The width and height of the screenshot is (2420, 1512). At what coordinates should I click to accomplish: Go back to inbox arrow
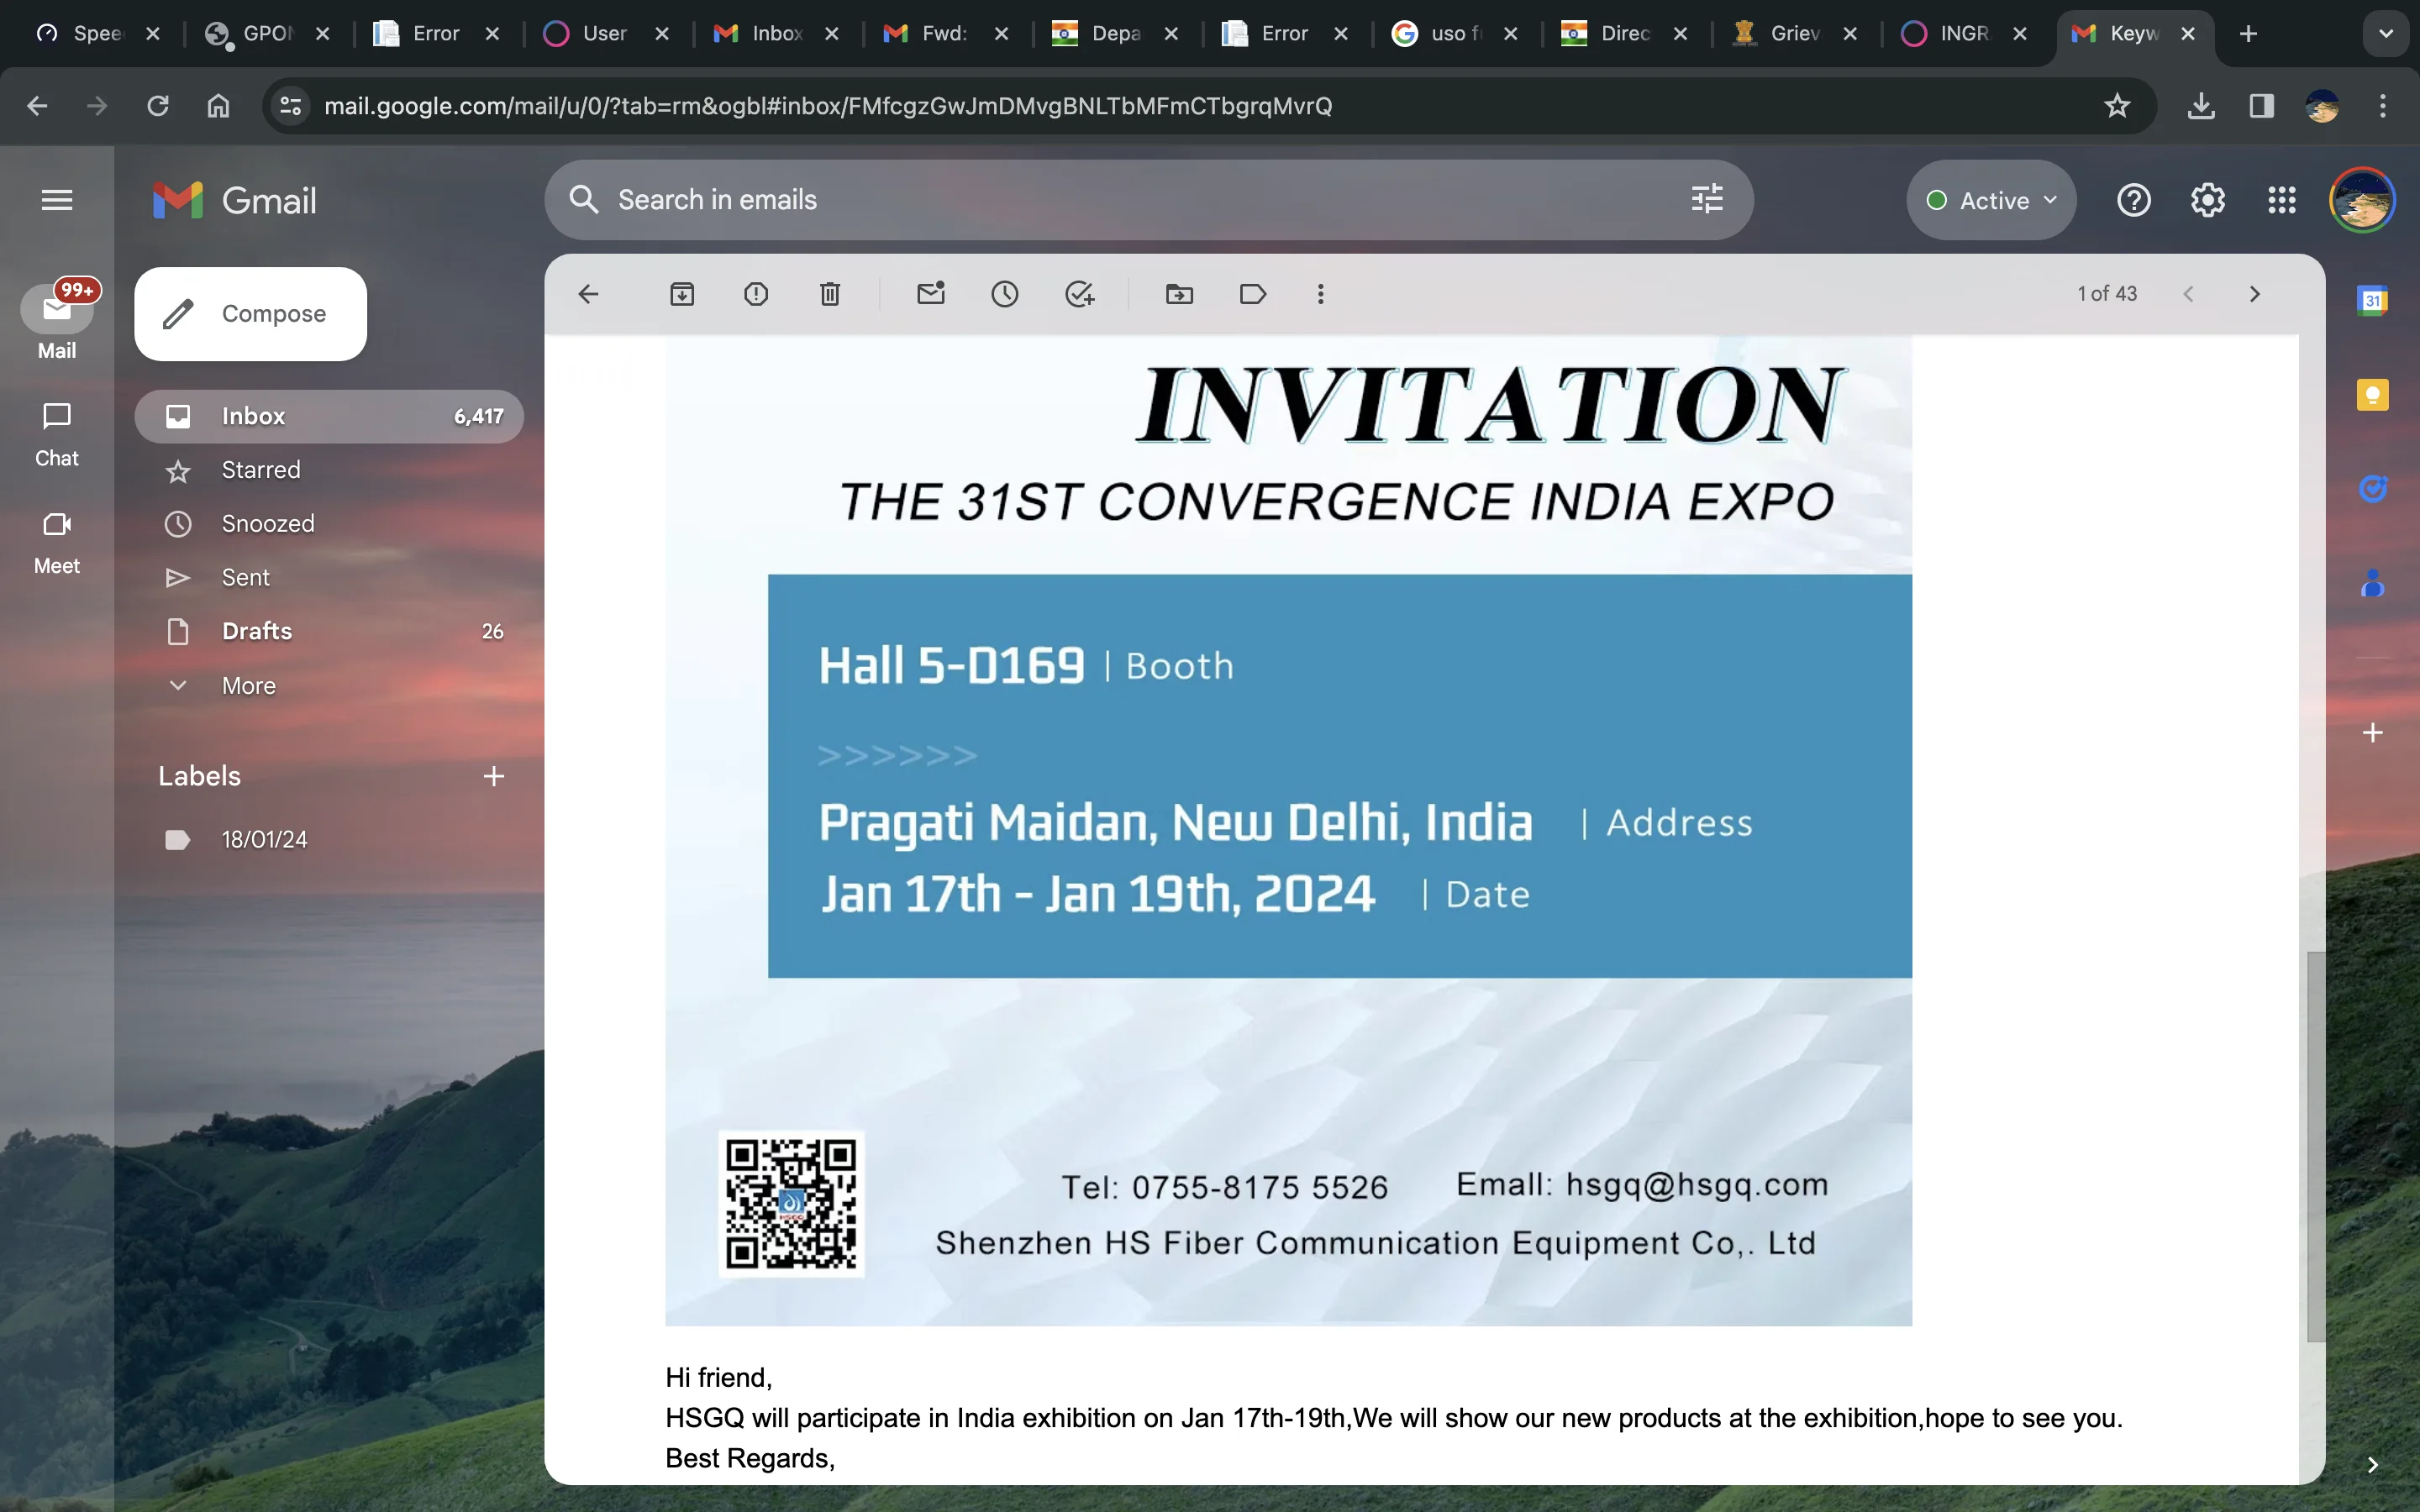coord(588,294)
